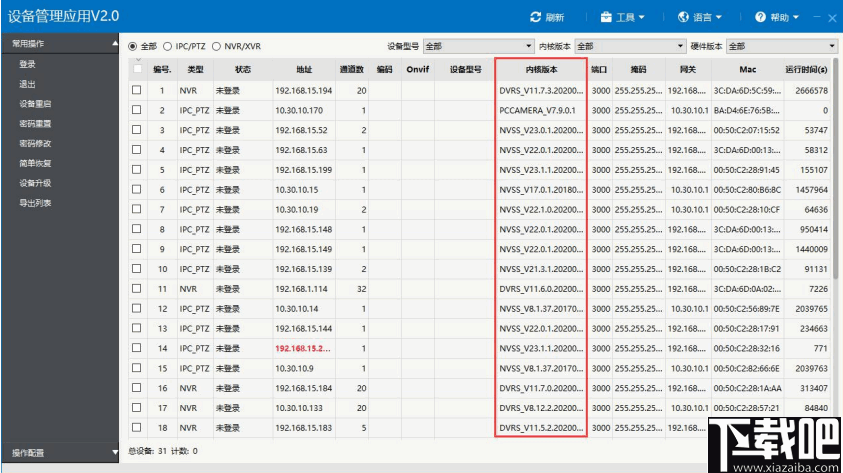Select 设备重启 in the sidebar
Image resolution: width=843 pixels, height=473 pixels.
coord(35,104)
